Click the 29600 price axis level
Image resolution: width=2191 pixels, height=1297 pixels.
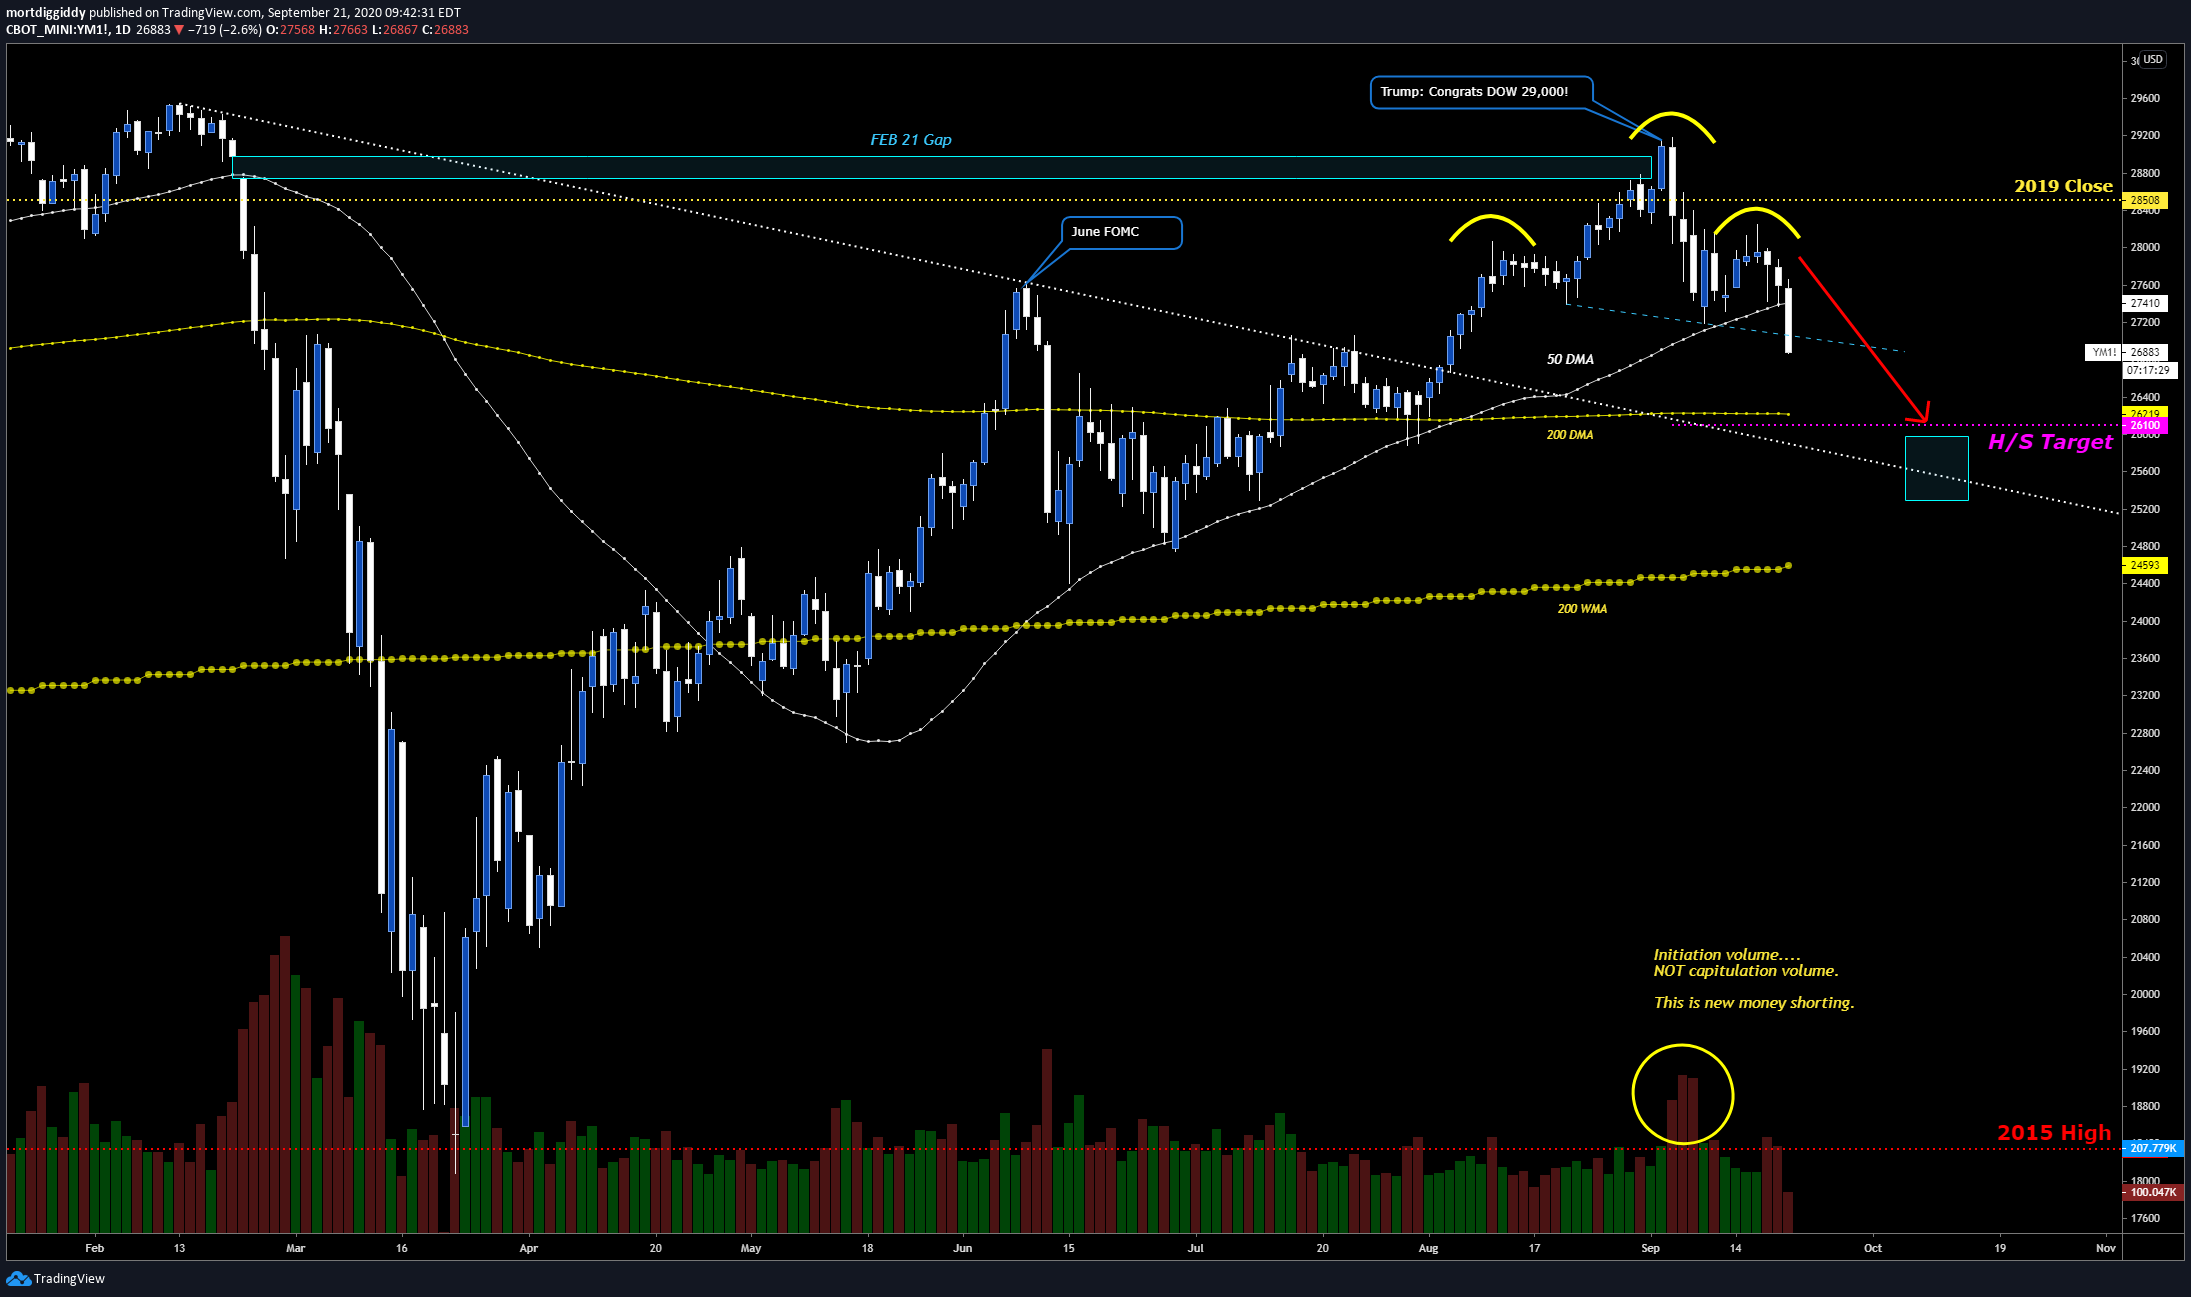pyautogui.click(x=2145, y=98)
